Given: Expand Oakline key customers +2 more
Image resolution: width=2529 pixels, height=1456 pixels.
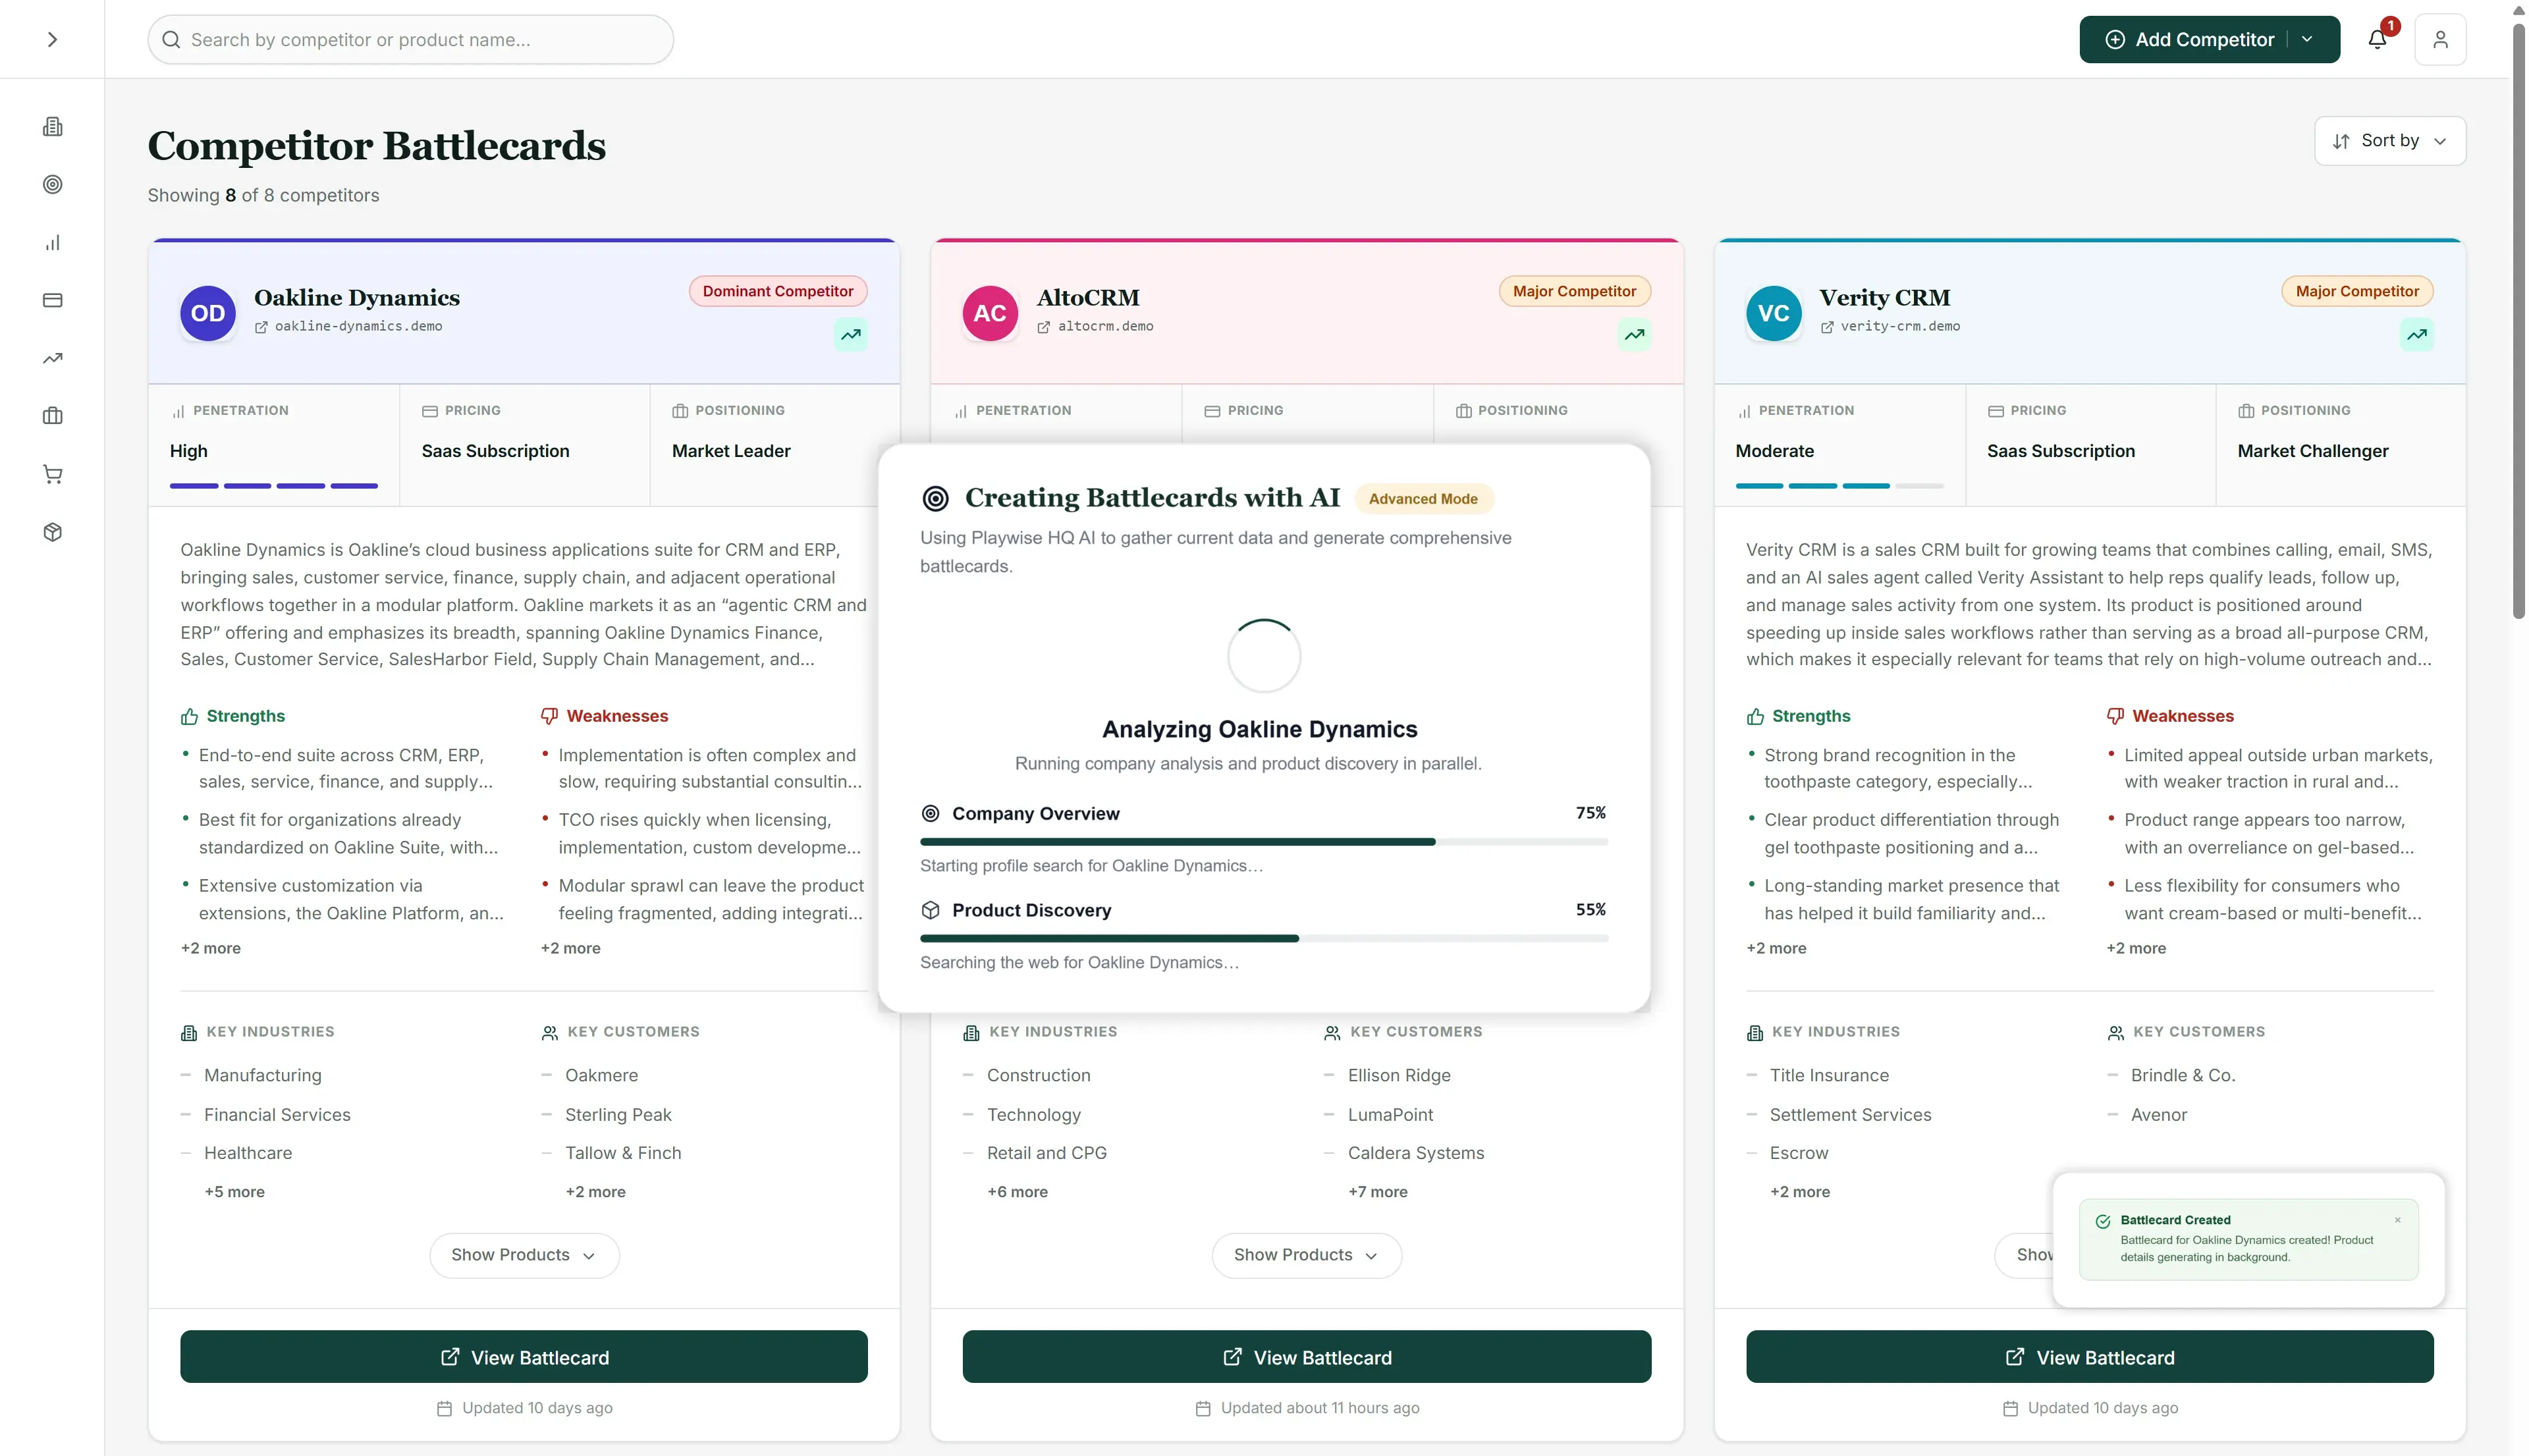Looking at the screenshot, I should point(596,1192).
